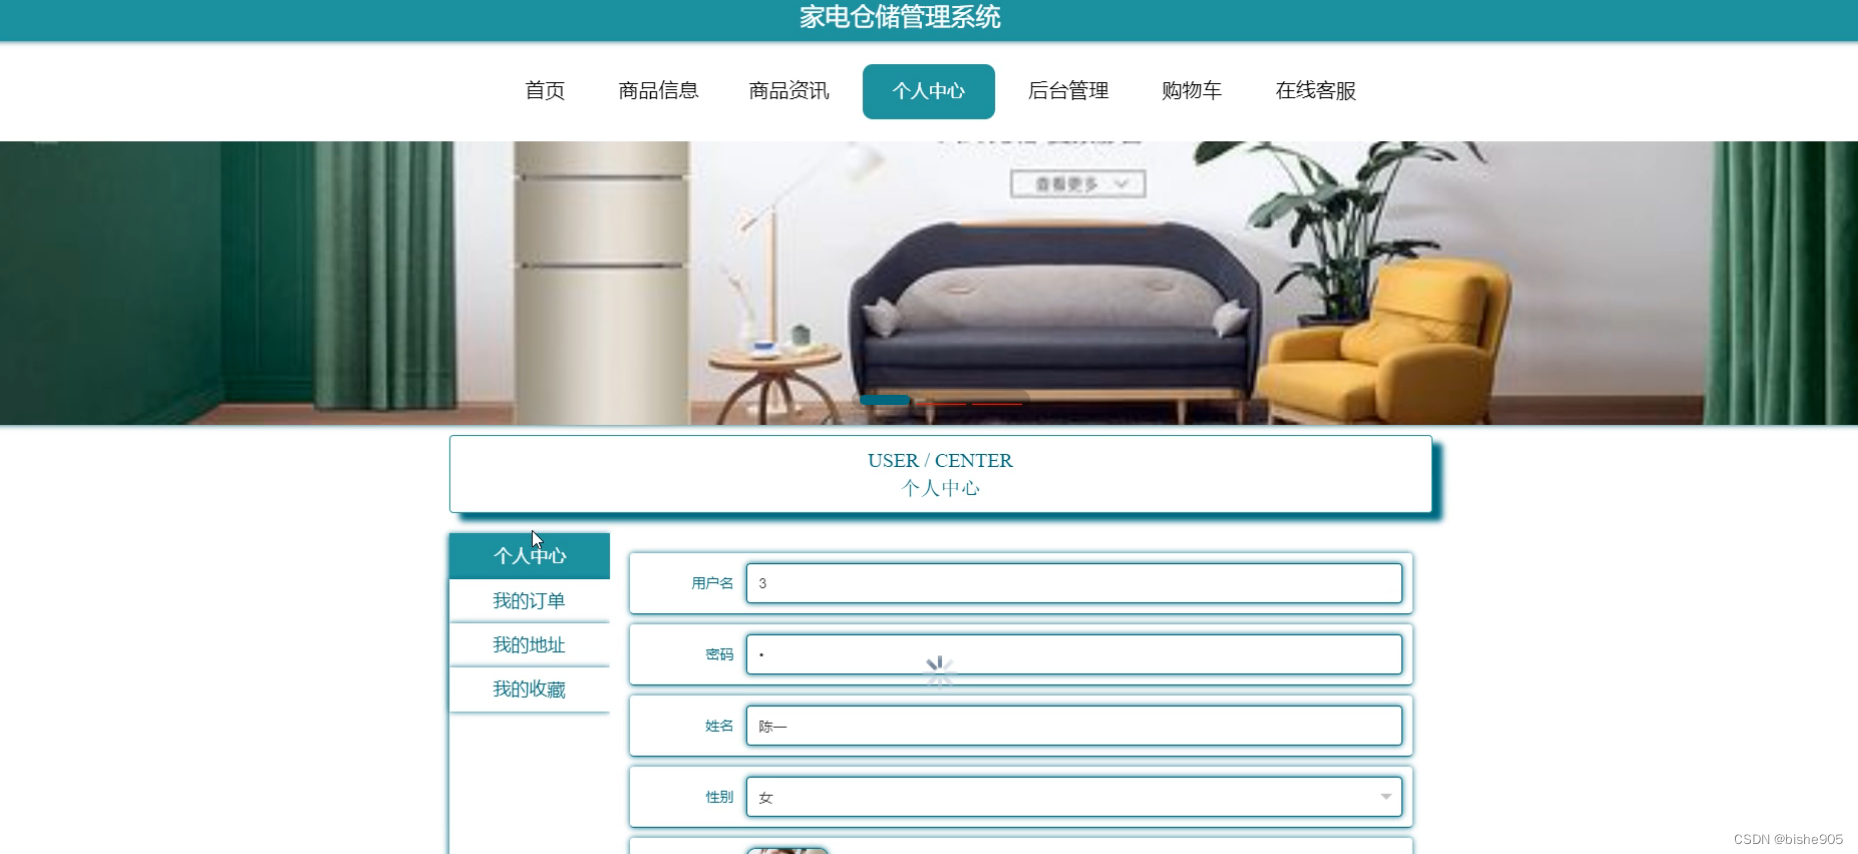Open 在线客服 chat link

click(1315, 91)
